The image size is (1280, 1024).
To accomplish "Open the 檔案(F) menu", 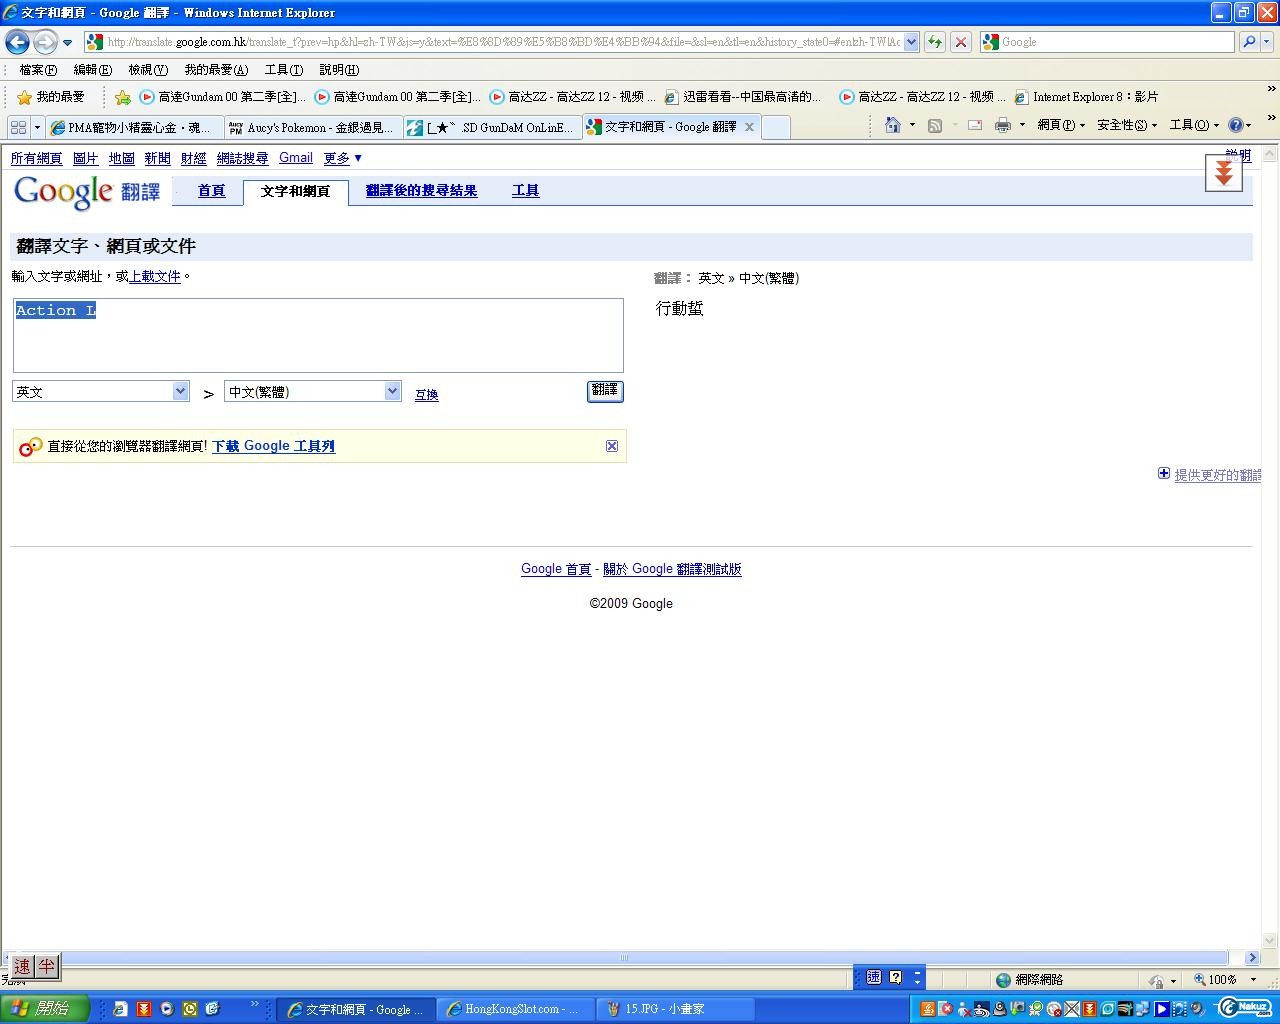I will point(38,70).
